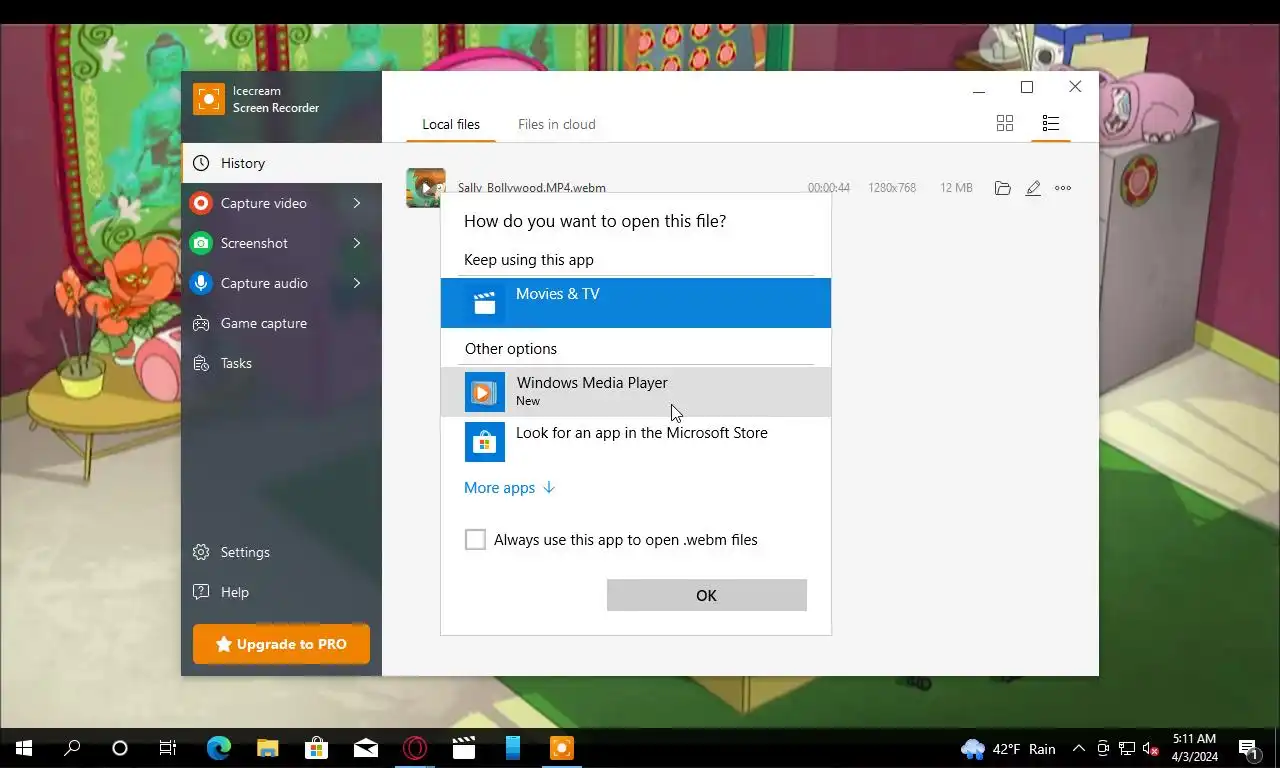Switch to list view layout
The height and width of the screenshot is (768, 1280).
point(1050,123)
